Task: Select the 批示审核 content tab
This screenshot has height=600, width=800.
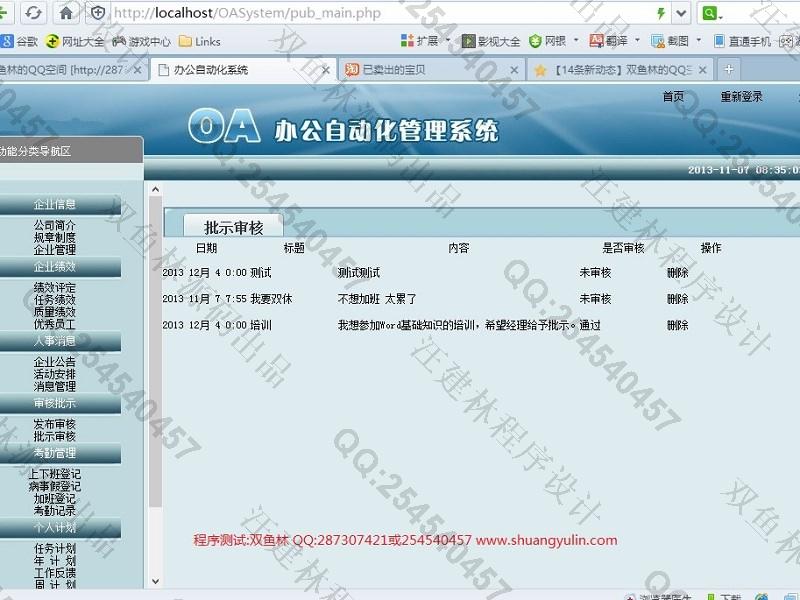Action: click(233, 227)
